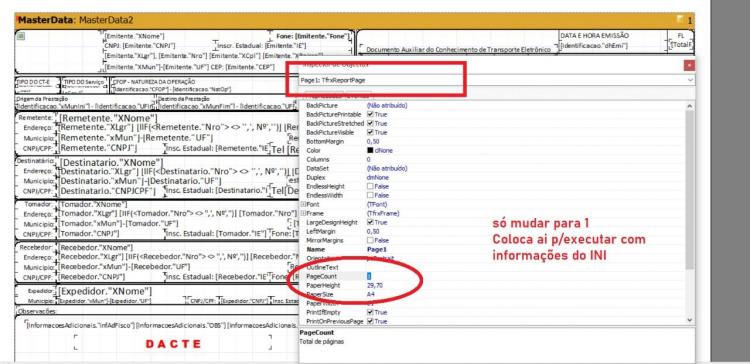
Task: Expand the Font property node
Action: (303, 204)
